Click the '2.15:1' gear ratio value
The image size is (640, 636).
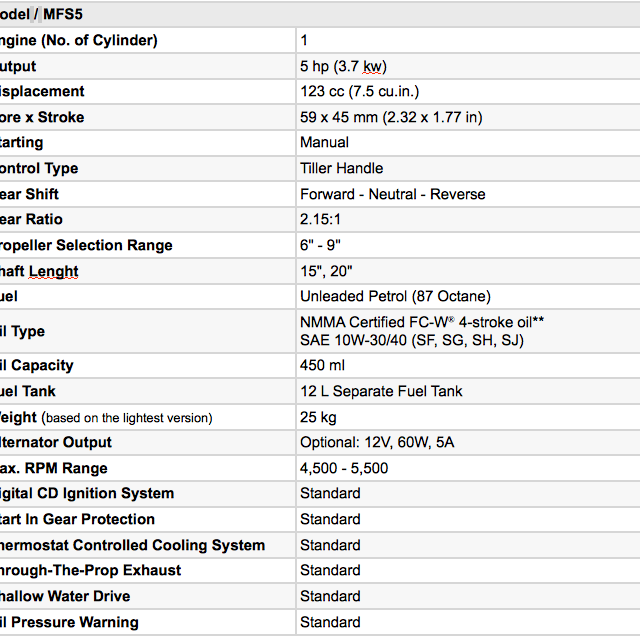(x=320, y=220)
